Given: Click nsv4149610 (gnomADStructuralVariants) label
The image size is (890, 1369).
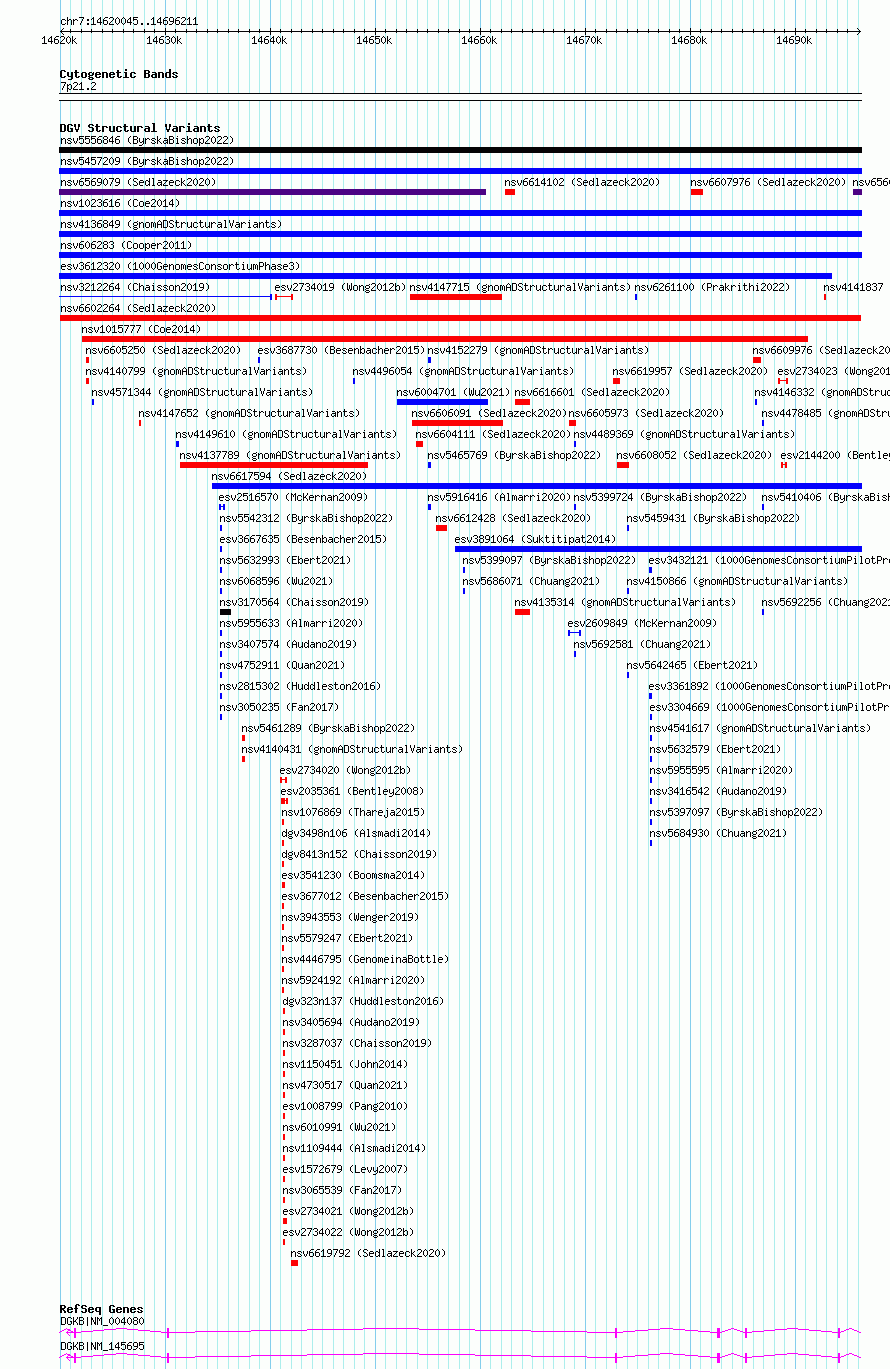Looking at the screenshot, I should point(286,434).
